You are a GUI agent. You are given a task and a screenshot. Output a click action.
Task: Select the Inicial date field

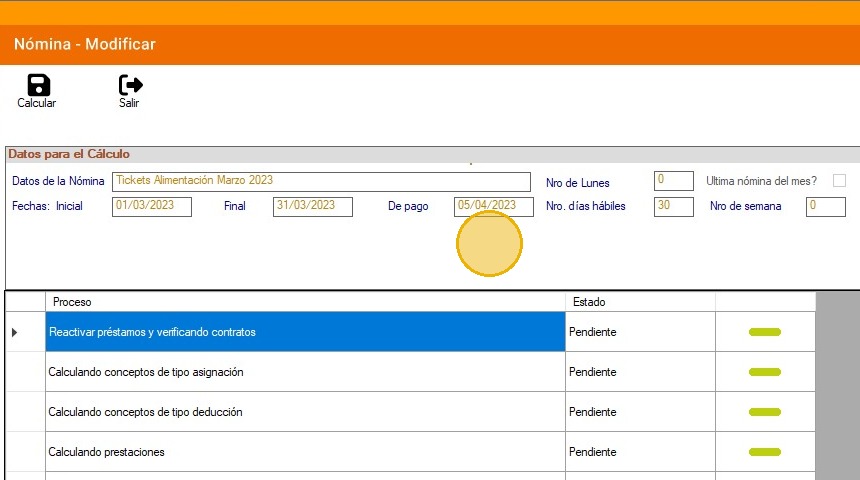(x=151, y=206)
